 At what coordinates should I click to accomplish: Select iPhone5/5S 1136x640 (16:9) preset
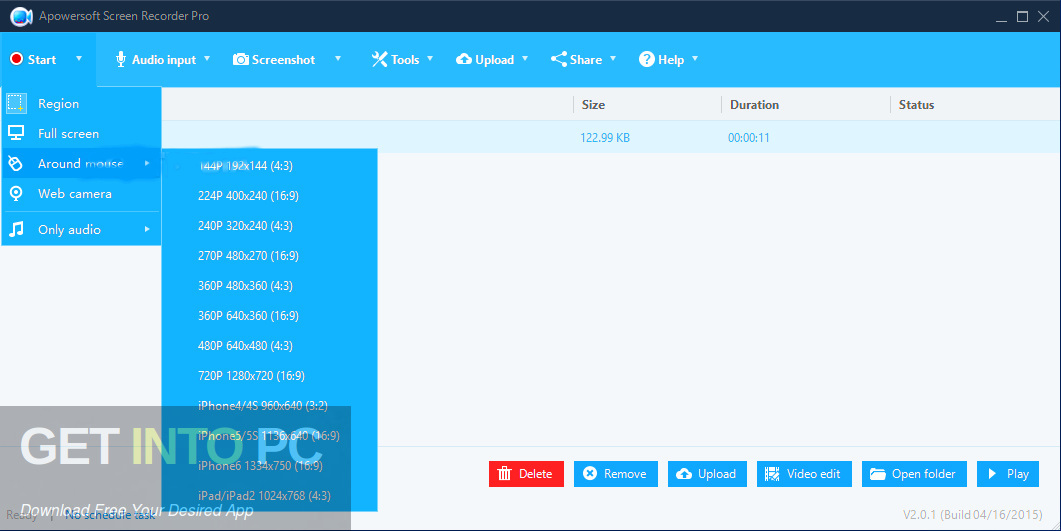(x=269, y=436)
